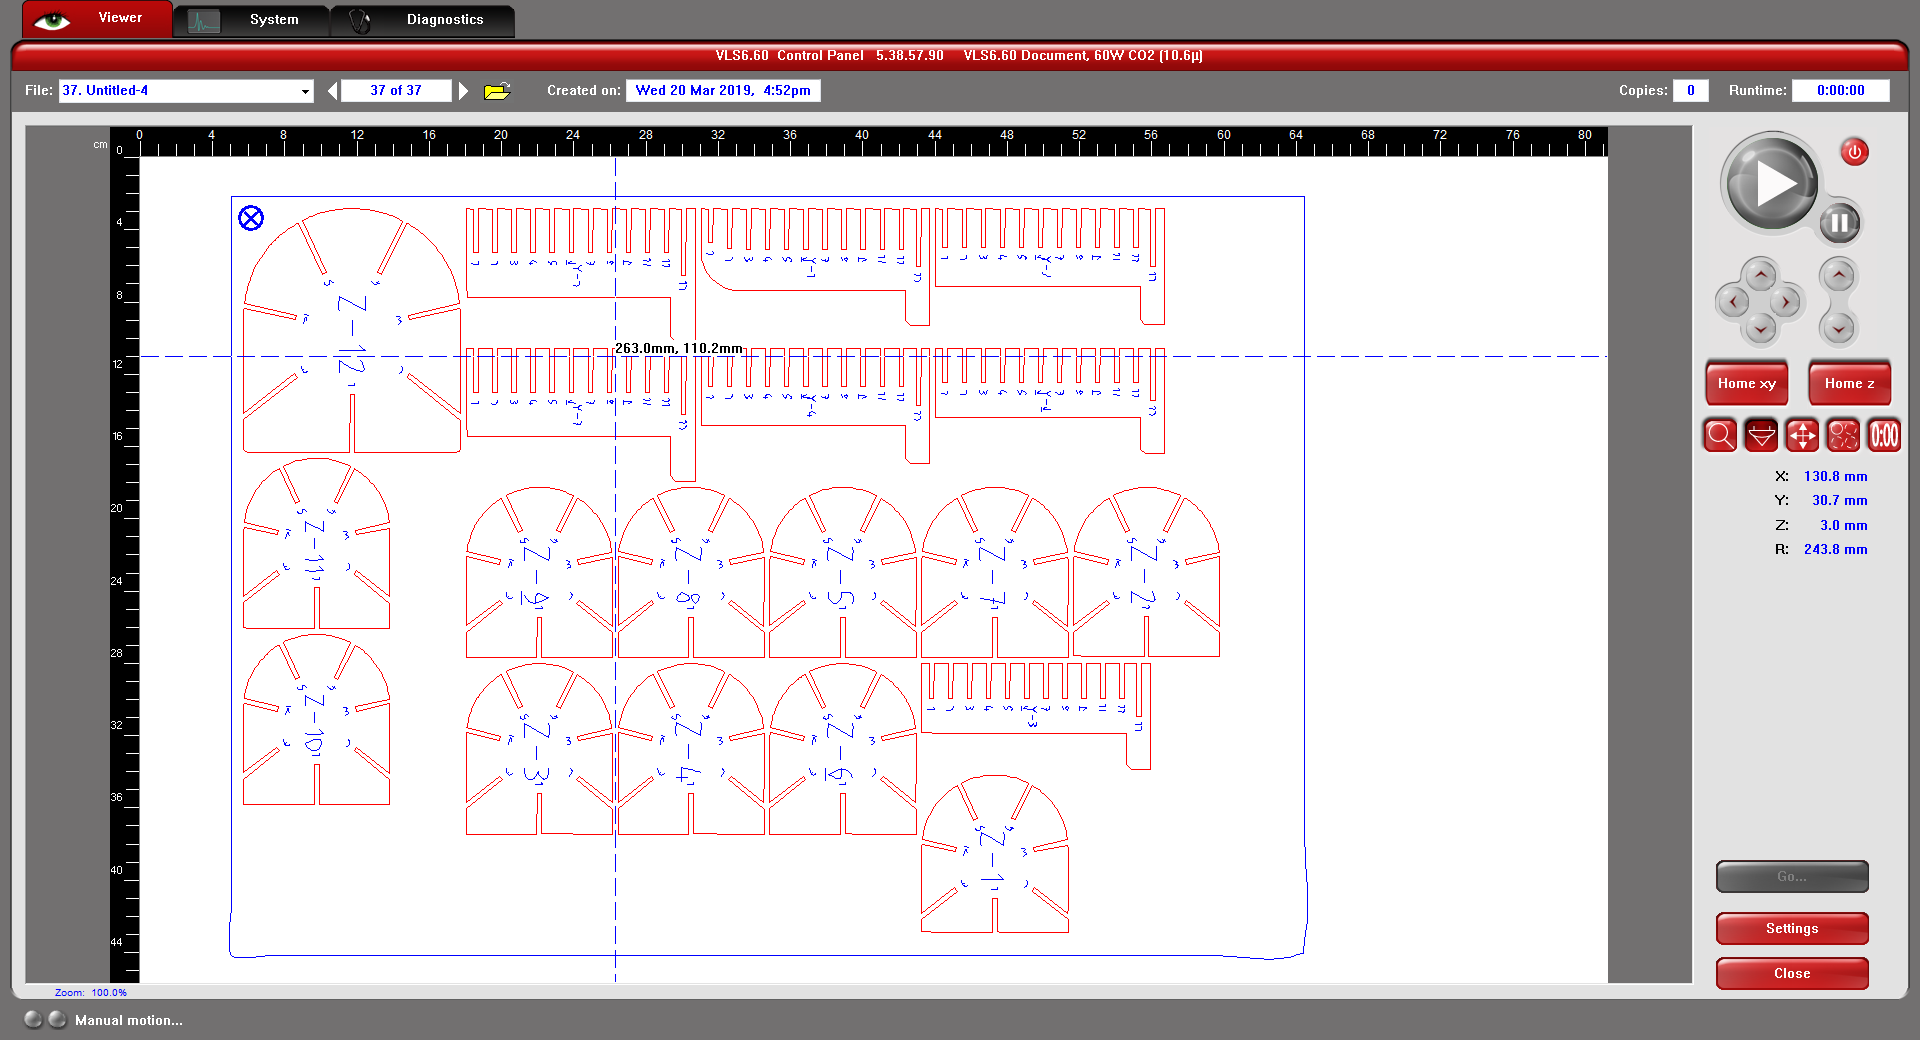
Task: Click the Runtime 0:00:00 field
Action: pyautogui.click(x=1840, y=91)
